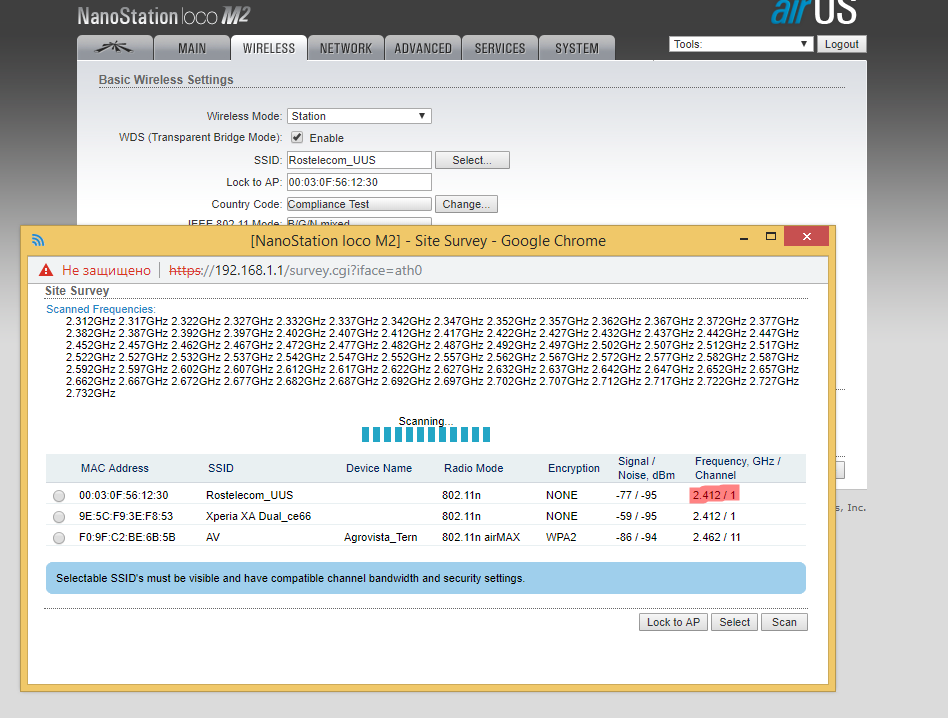The width and height of the screenshot is (948, 718).
Task: Click the -59 / -95 signal value
Action: 636,516
